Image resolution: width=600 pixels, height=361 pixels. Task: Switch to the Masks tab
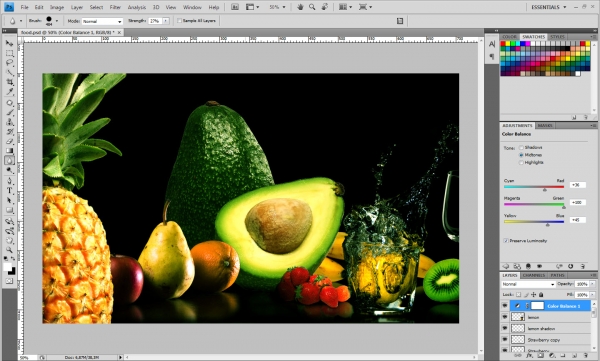tap(545, 126)
